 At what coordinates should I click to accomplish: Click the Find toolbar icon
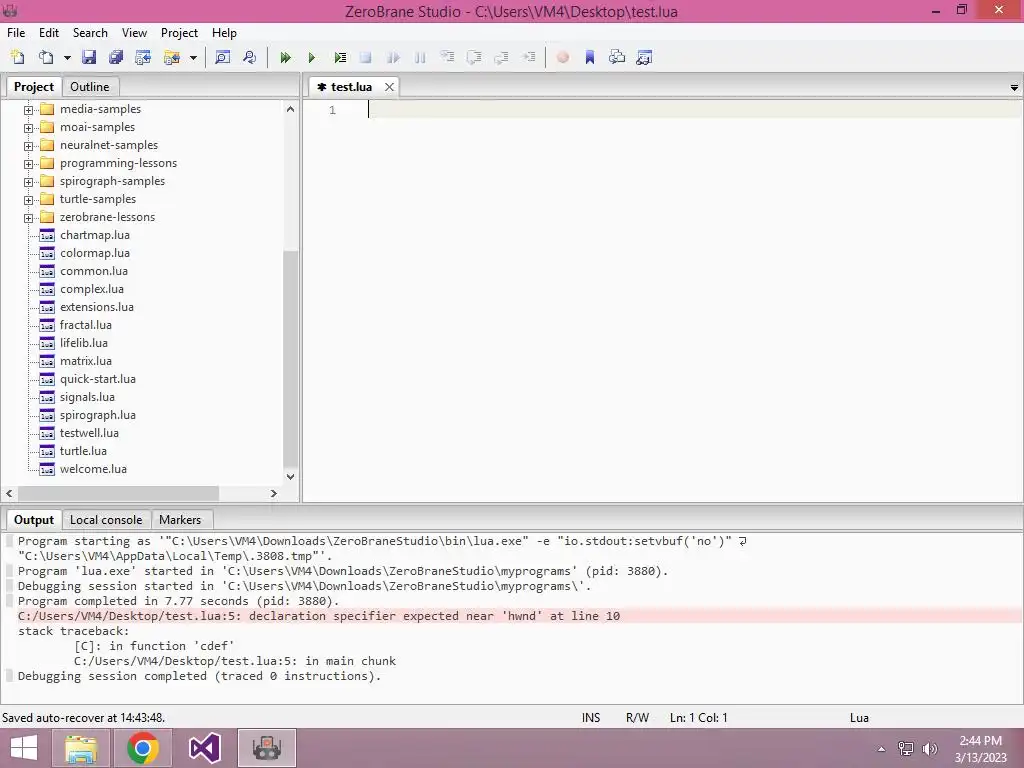tap(222, 57)
